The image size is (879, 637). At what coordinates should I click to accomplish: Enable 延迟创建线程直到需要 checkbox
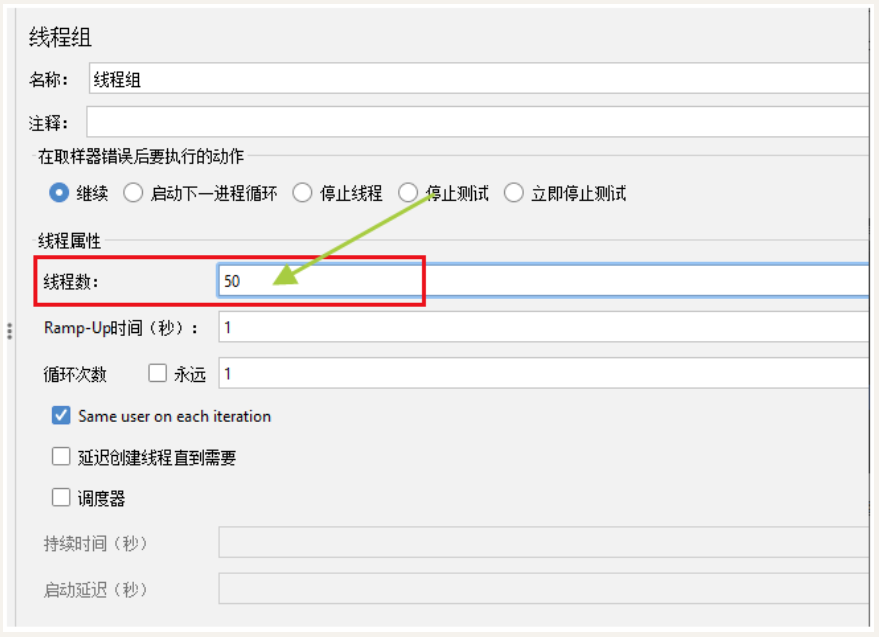pos(61,456)
